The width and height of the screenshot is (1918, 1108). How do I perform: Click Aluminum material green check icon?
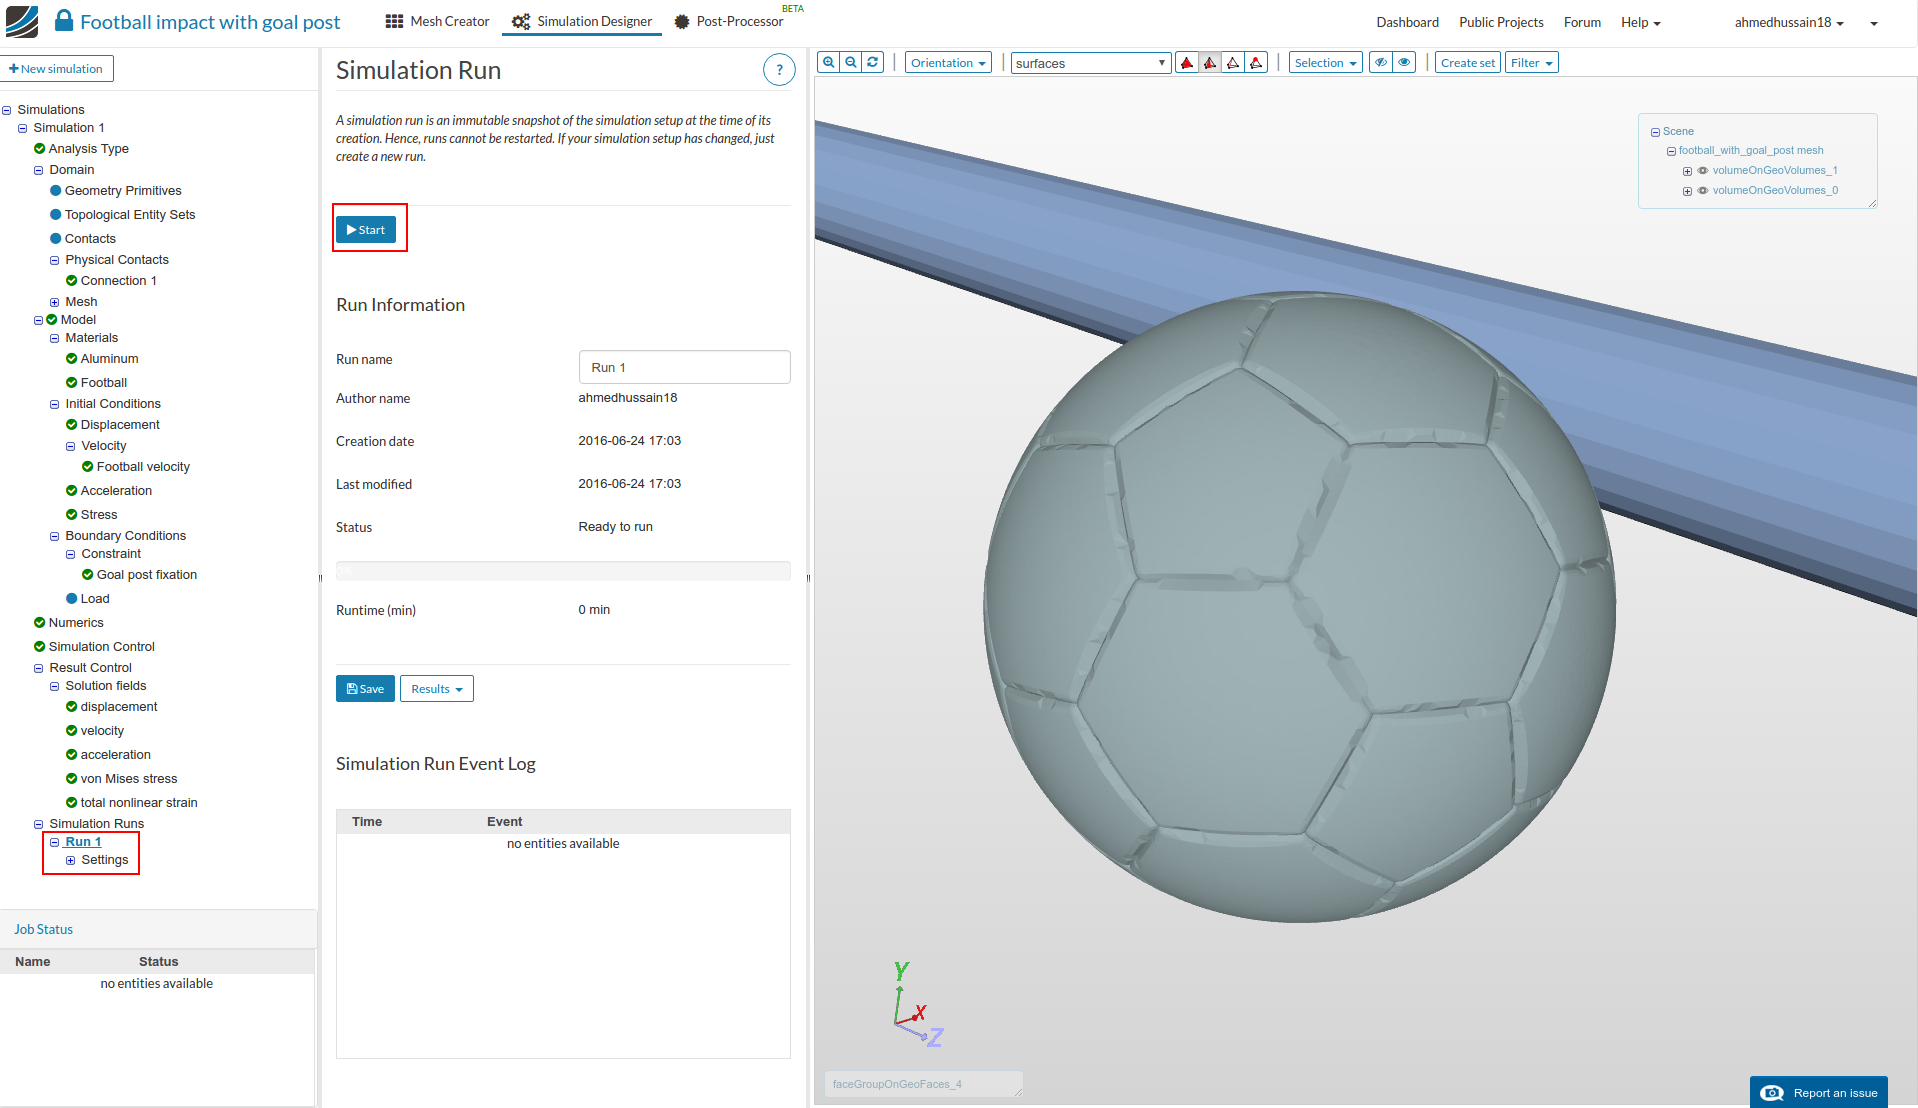[x=71, y=359]
